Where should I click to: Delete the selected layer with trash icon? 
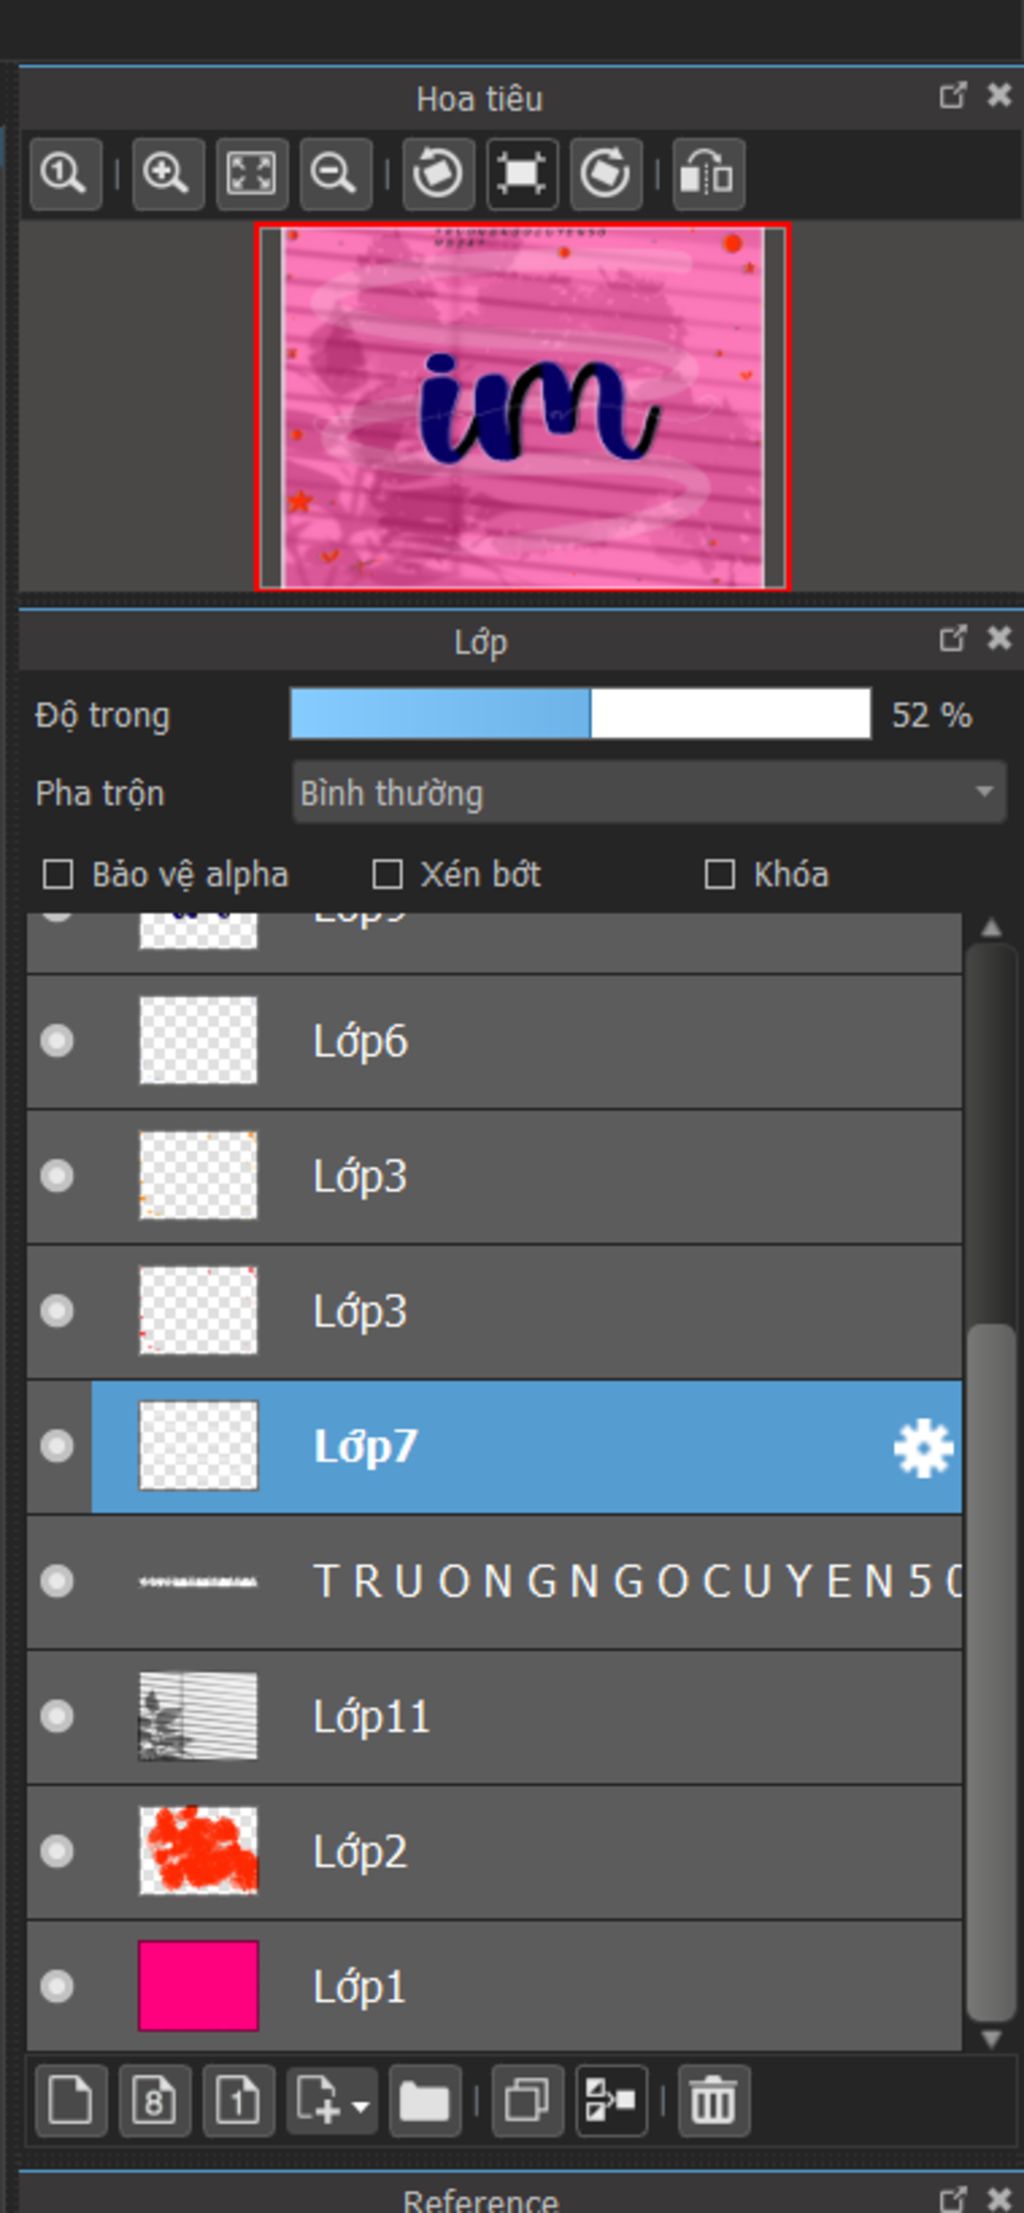[x=713, y=2100]
